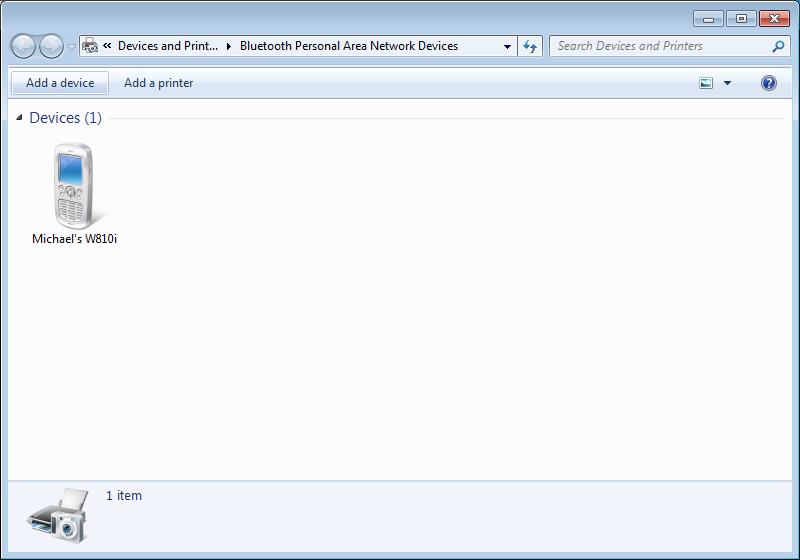This screenshot has height=560, width=800.
Task: Click the search magnifier icon
Action: tap(778, 46)
